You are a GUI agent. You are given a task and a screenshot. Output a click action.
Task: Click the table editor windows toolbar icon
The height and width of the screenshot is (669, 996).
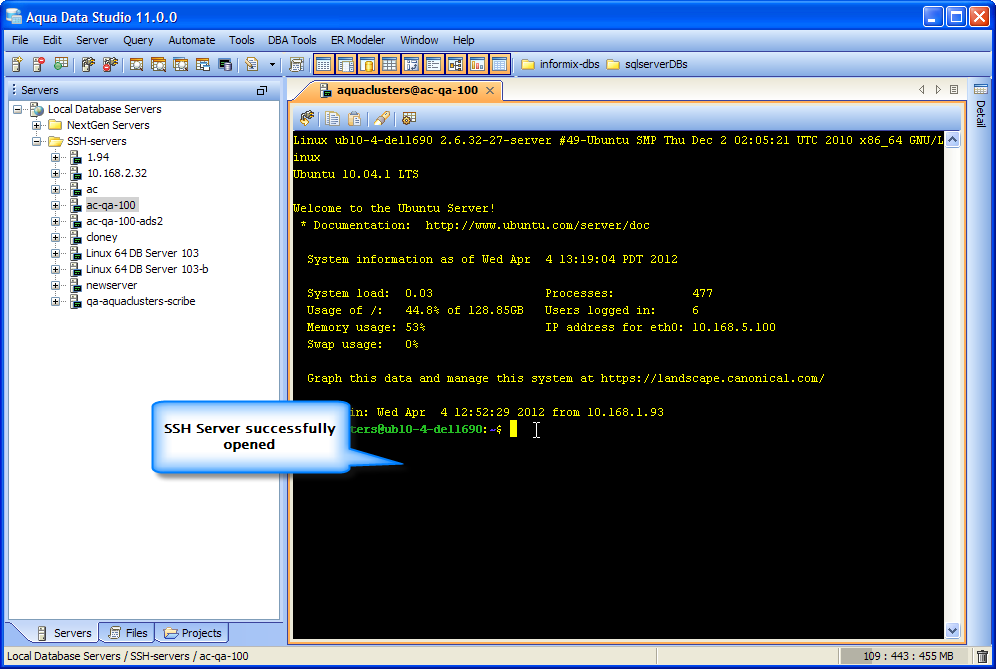click(x=203, y=64)
